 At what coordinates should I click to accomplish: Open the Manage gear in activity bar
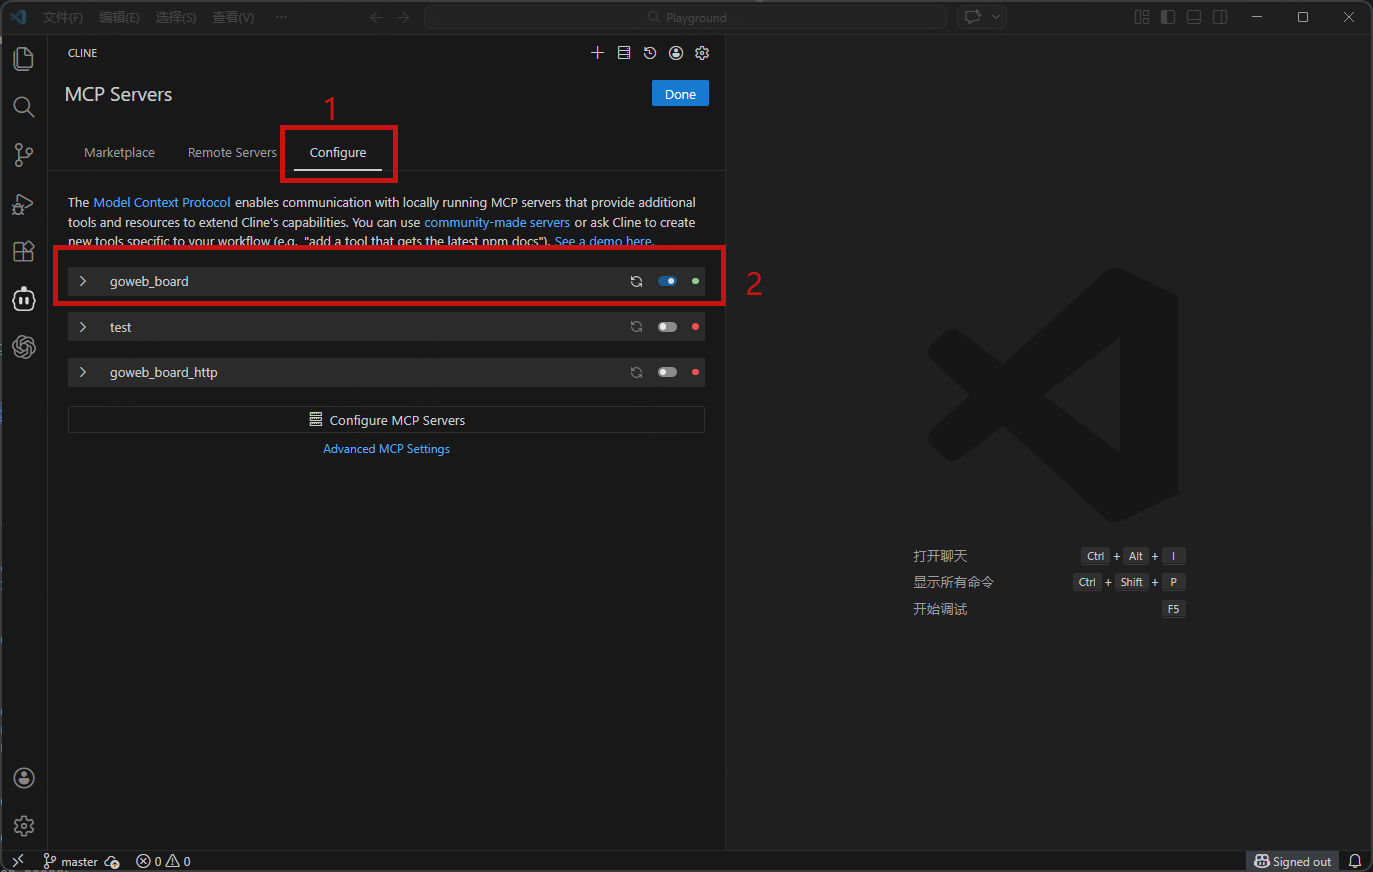pyautogui.click(x=24, y=826)
